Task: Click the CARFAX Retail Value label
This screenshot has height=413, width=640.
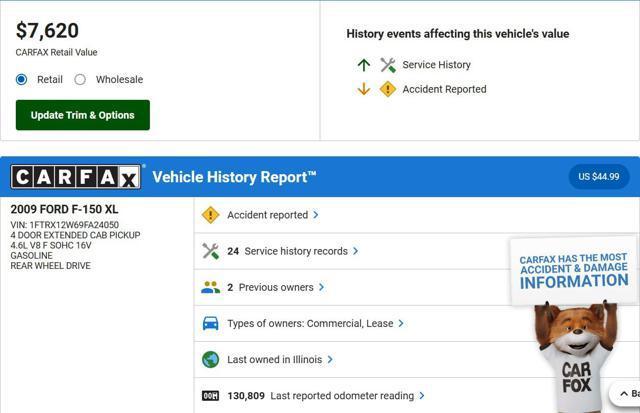Action: 56,52
